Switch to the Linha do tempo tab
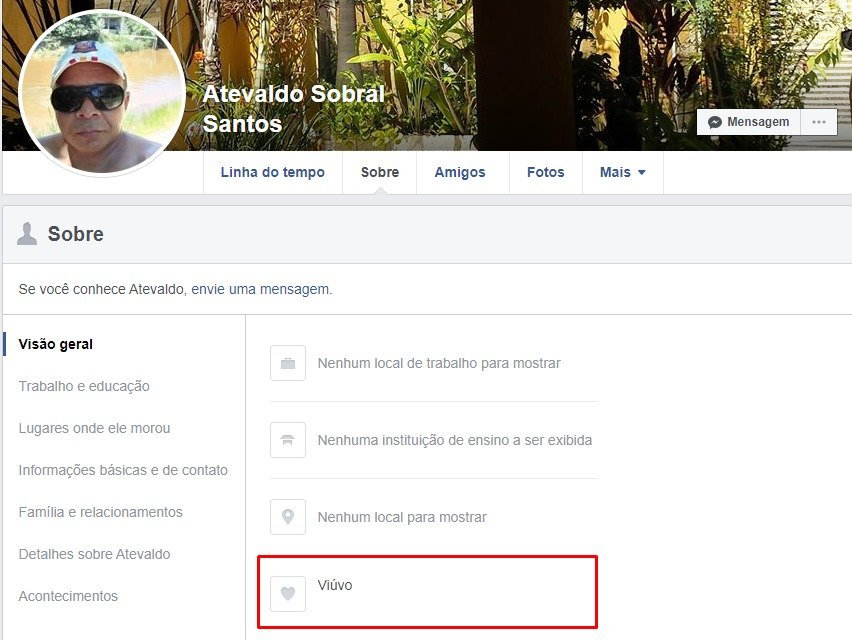Viewport: 852px width, 640px height. coord(273,172)
